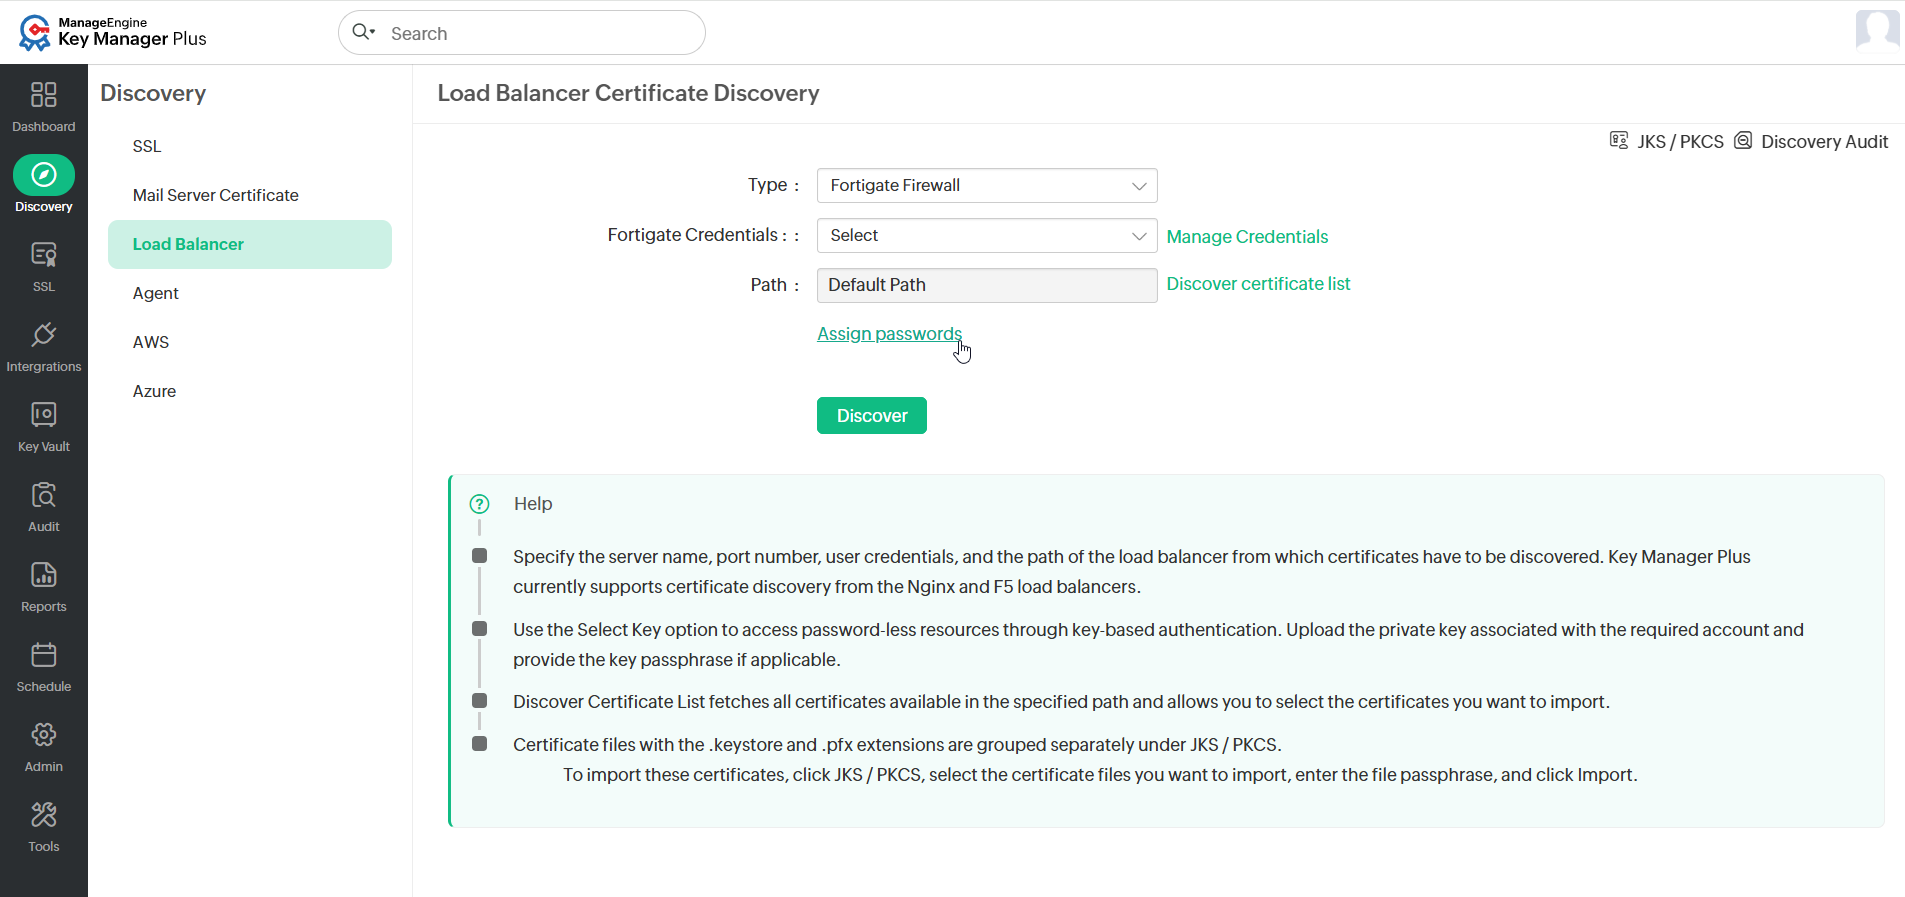Open the Dashboard sidebar icon
This screenshot has width=1905, height=897.
pos(44,95)
